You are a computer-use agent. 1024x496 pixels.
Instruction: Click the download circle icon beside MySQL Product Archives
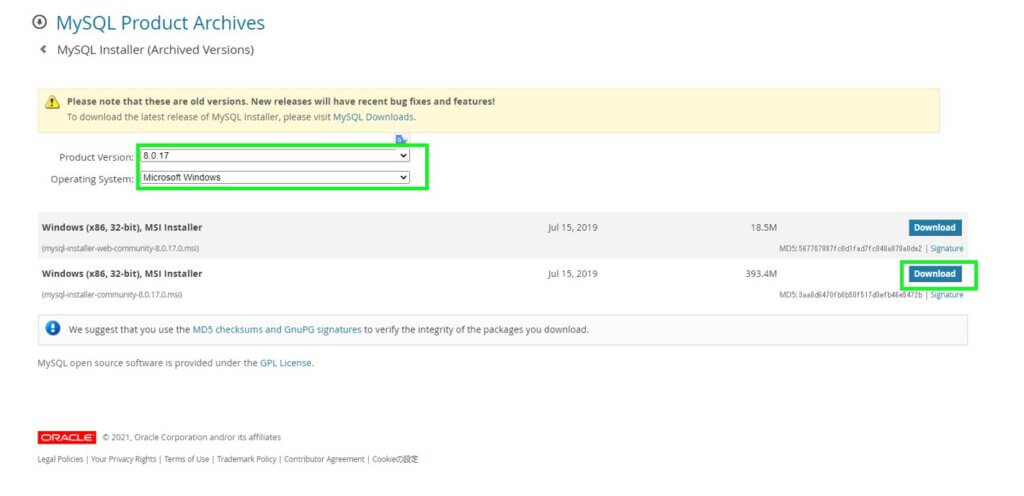[x=39, y=22]
